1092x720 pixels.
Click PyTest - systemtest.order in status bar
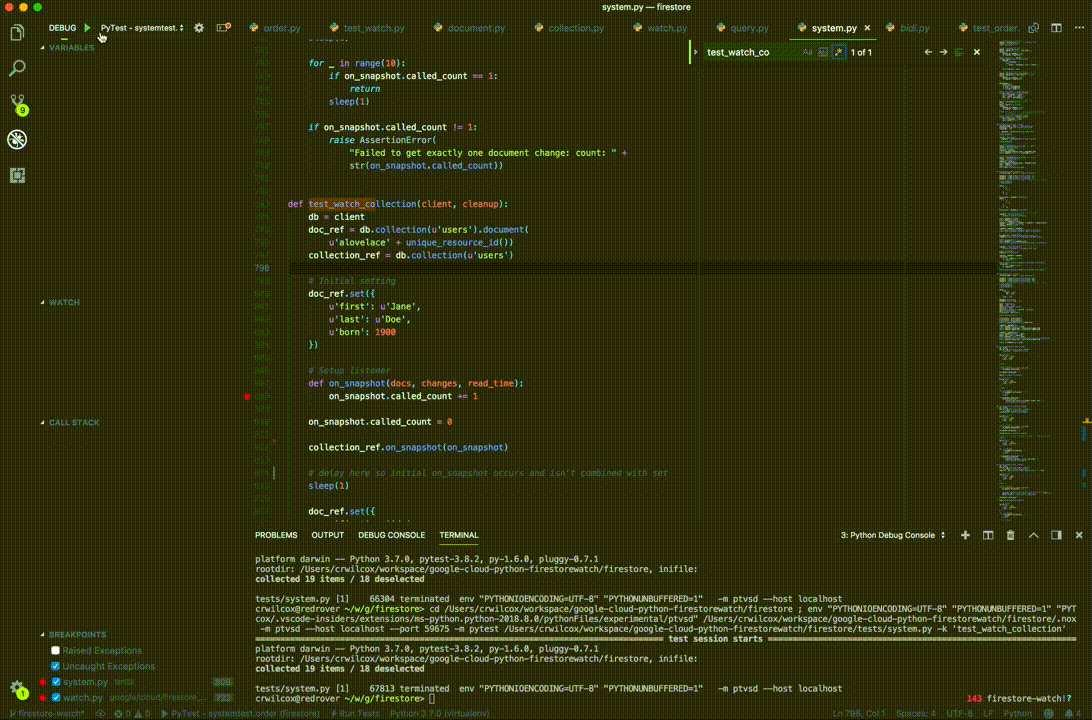(240, 714)
